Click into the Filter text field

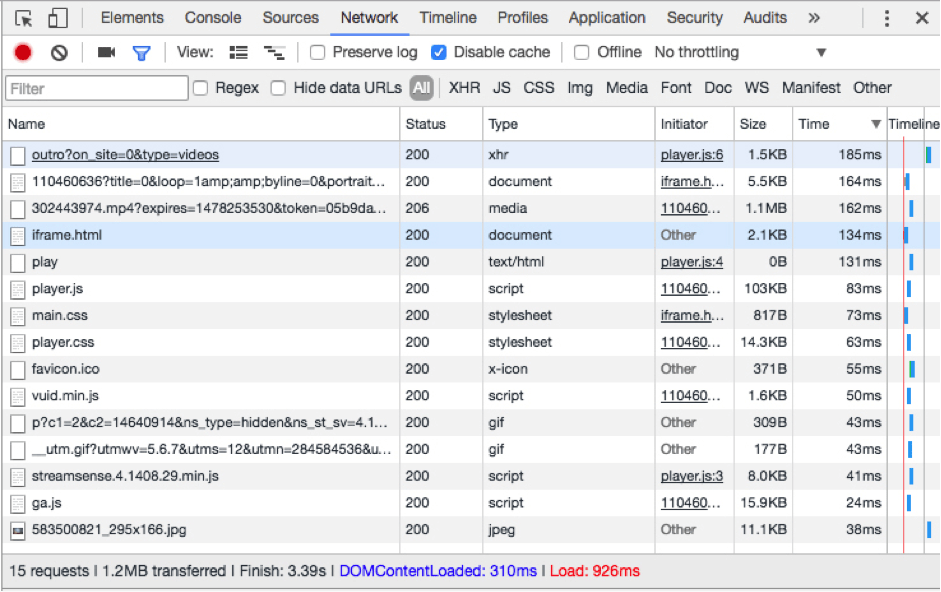[96, 88]
